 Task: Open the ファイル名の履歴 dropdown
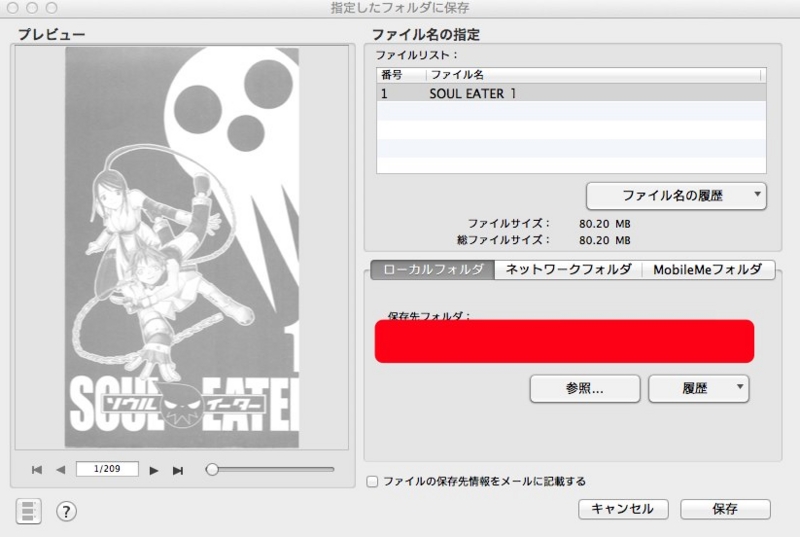click(x=676, y=196)
